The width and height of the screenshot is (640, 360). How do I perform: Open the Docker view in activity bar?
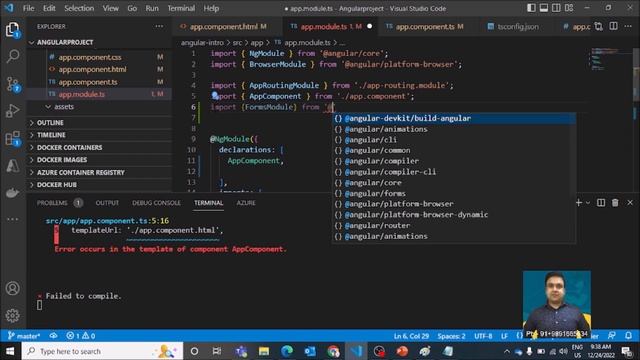[13, 192]
